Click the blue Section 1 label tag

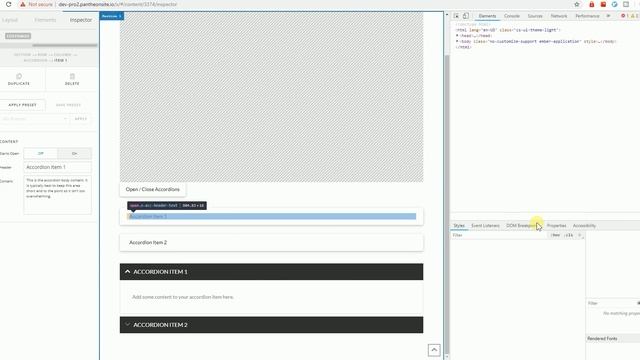pyautogui.click(x=111, y=16)
